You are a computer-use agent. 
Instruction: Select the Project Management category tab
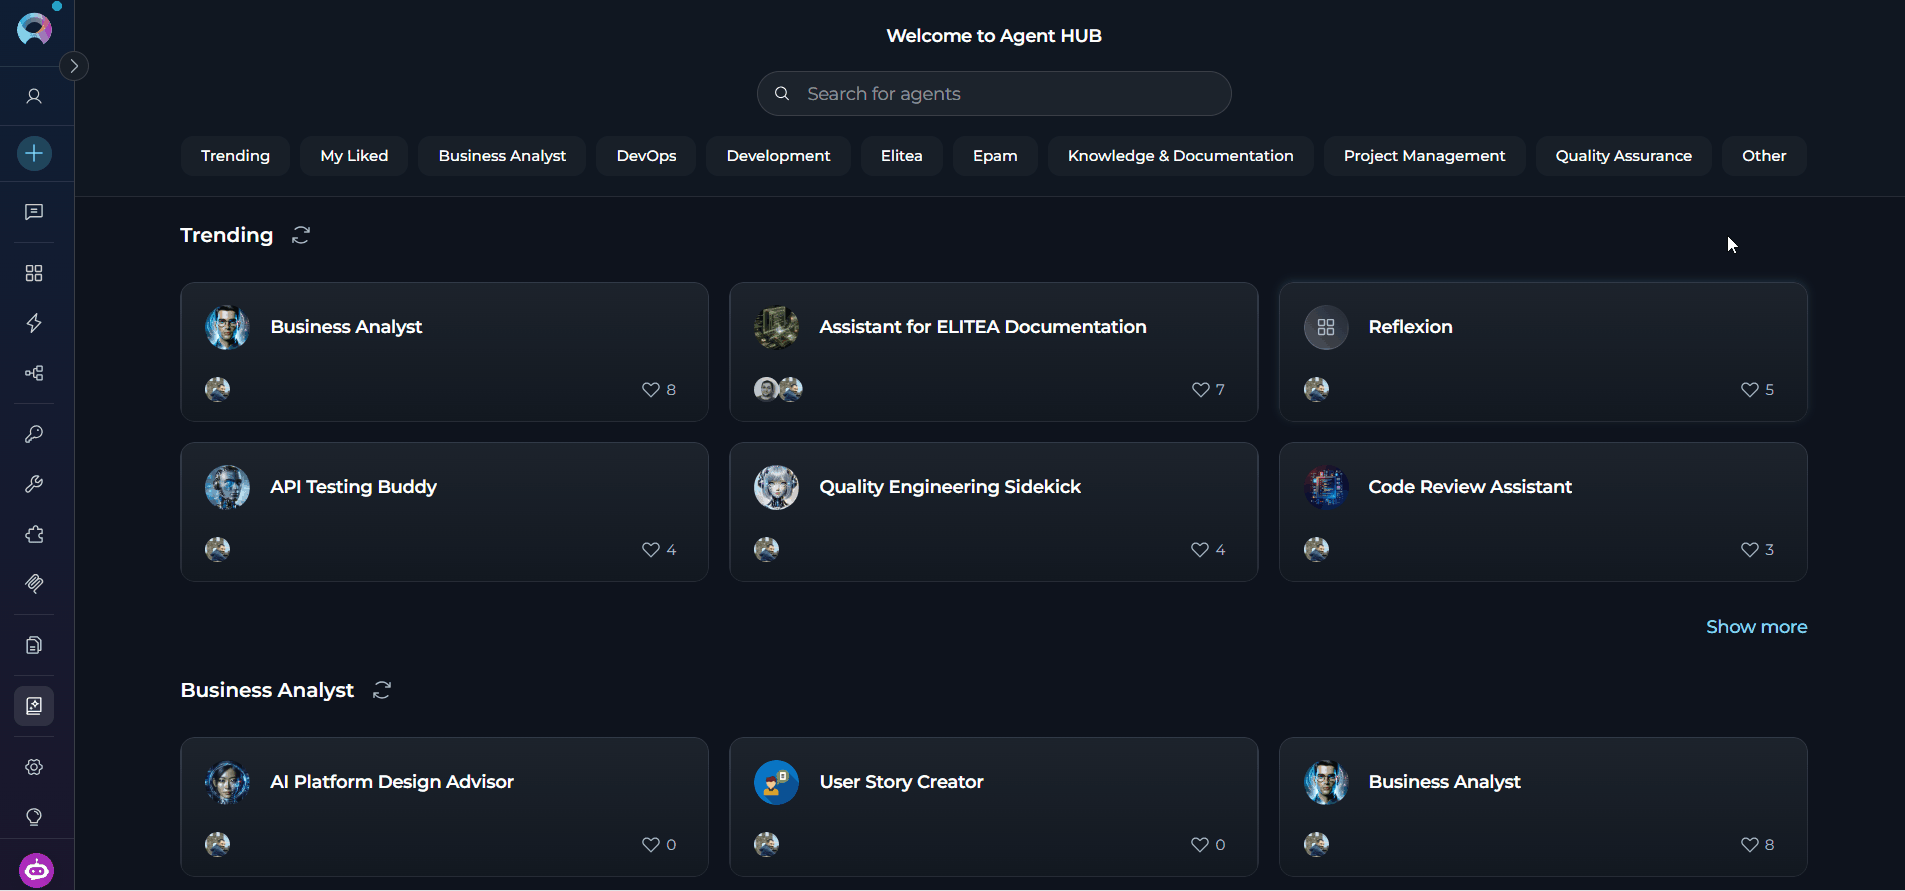(x=1424, y=156)
